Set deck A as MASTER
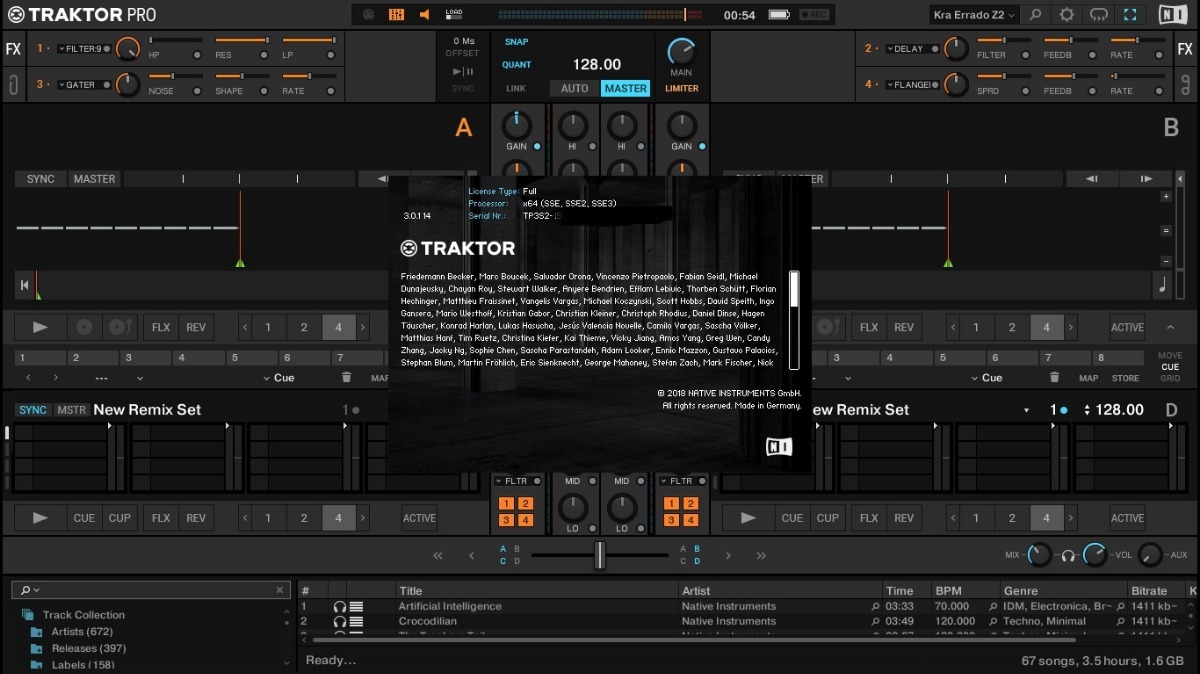The image size is (1200, 674). pyautogui.click(x=94, y=179)
